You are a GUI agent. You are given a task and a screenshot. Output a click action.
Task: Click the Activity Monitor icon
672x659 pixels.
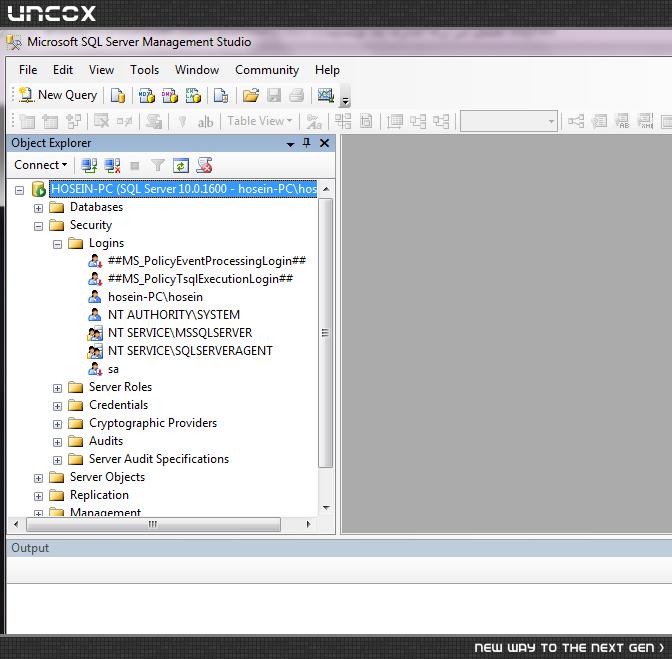point(326,95)
